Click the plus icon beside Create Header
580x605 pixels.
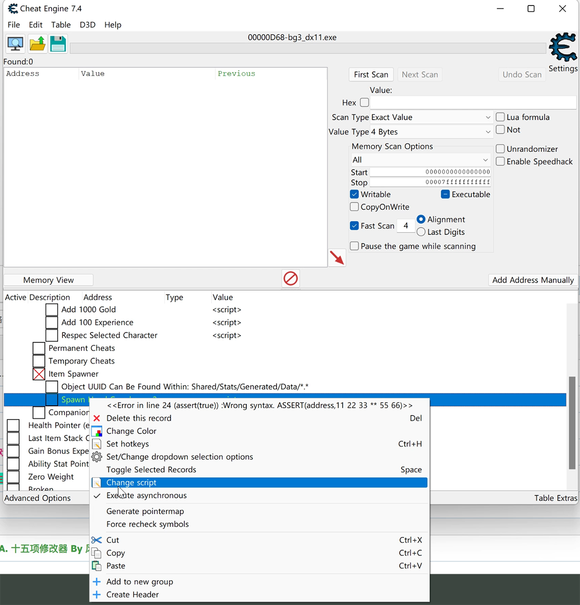[x=97, y=595]
